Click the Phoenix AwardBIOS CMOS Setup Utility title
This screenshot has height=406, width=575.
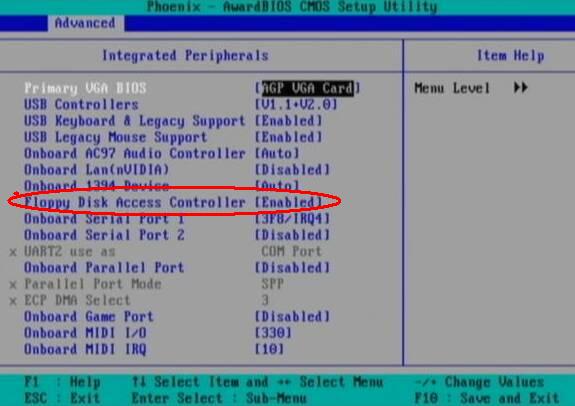(292, 7)
